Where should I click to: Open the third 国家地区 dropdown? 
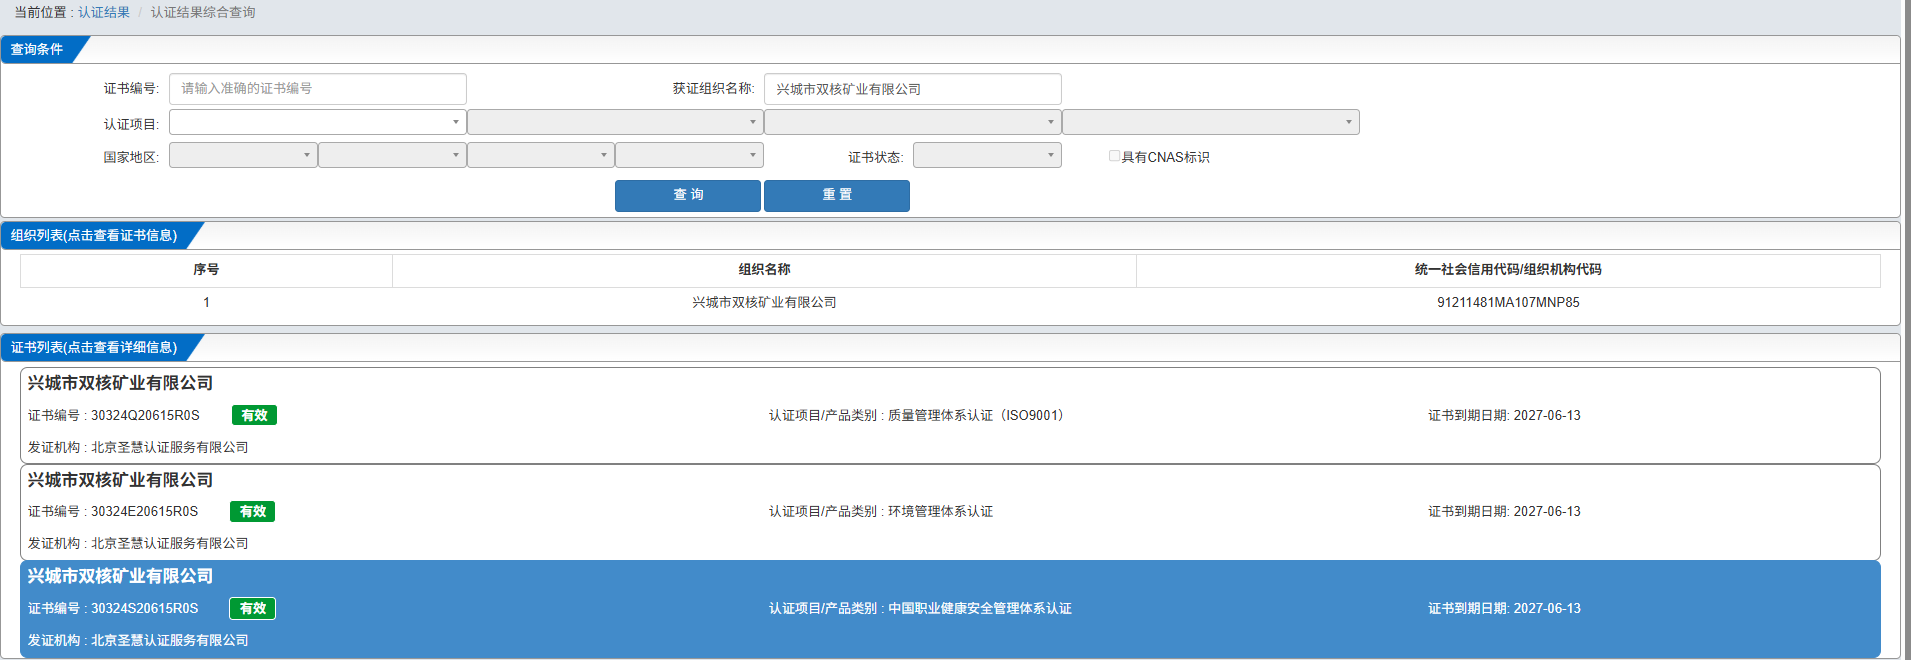540,155
